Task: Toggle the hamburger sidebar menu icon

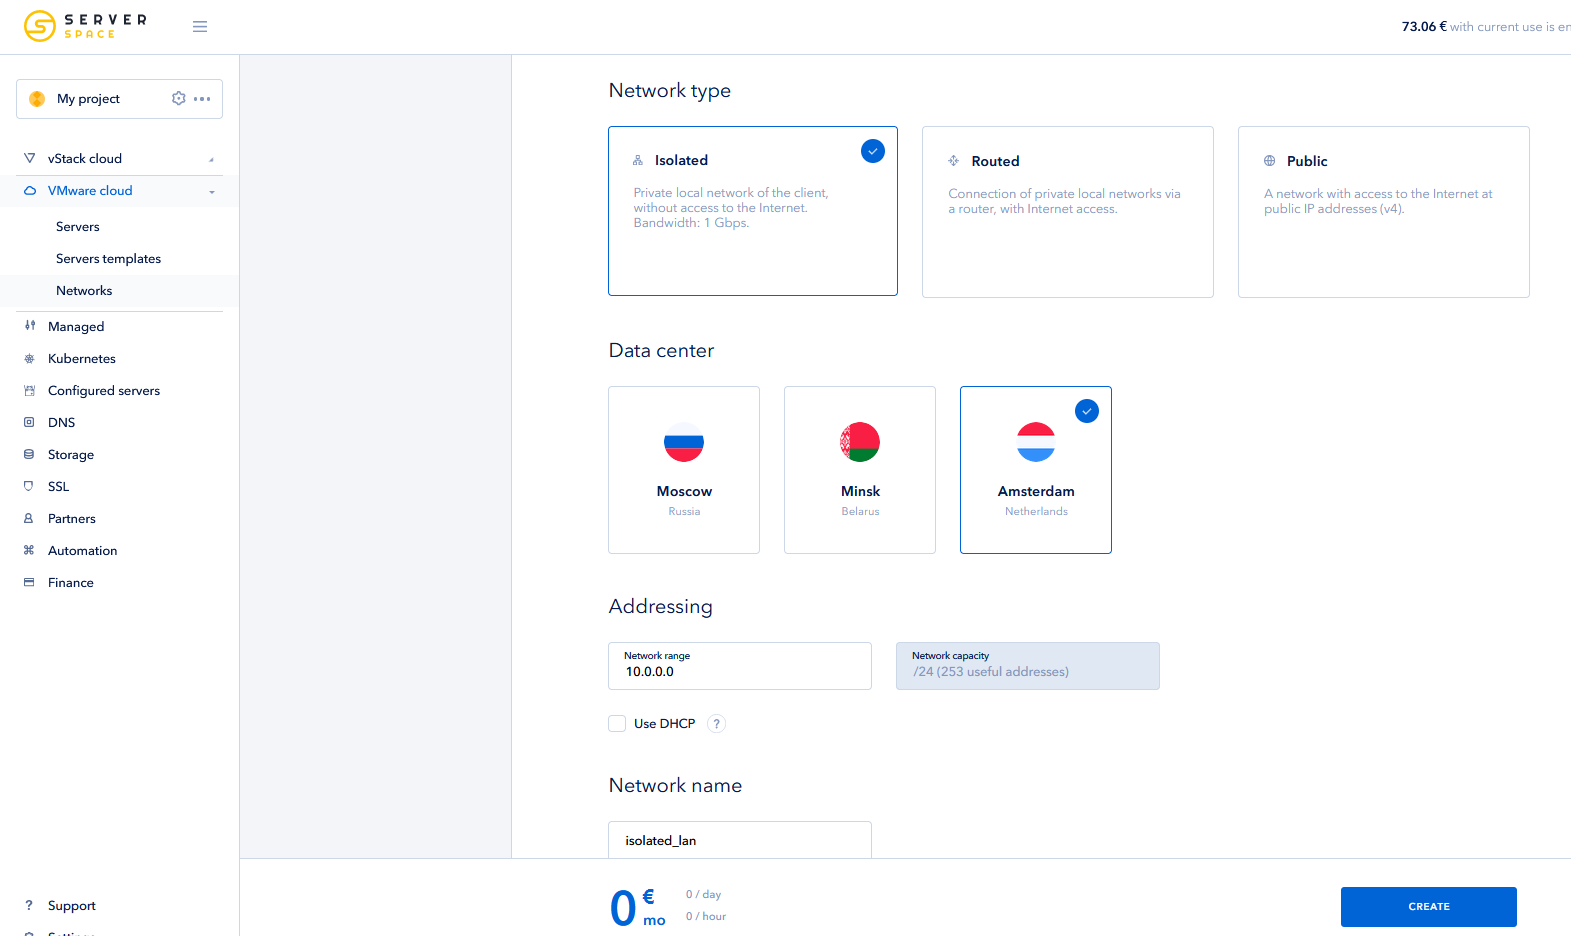Action: click(200, 27)
